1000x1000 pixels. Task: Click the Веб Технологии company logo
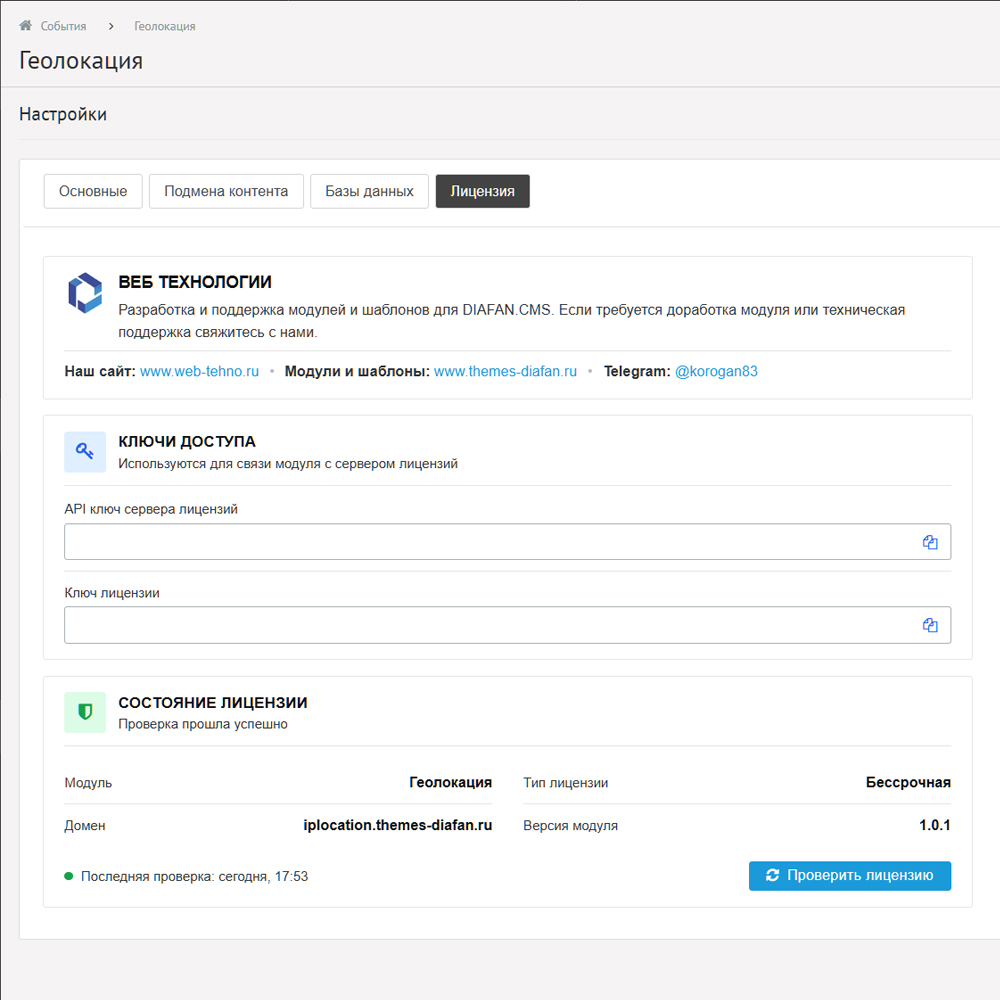(85, 292)
